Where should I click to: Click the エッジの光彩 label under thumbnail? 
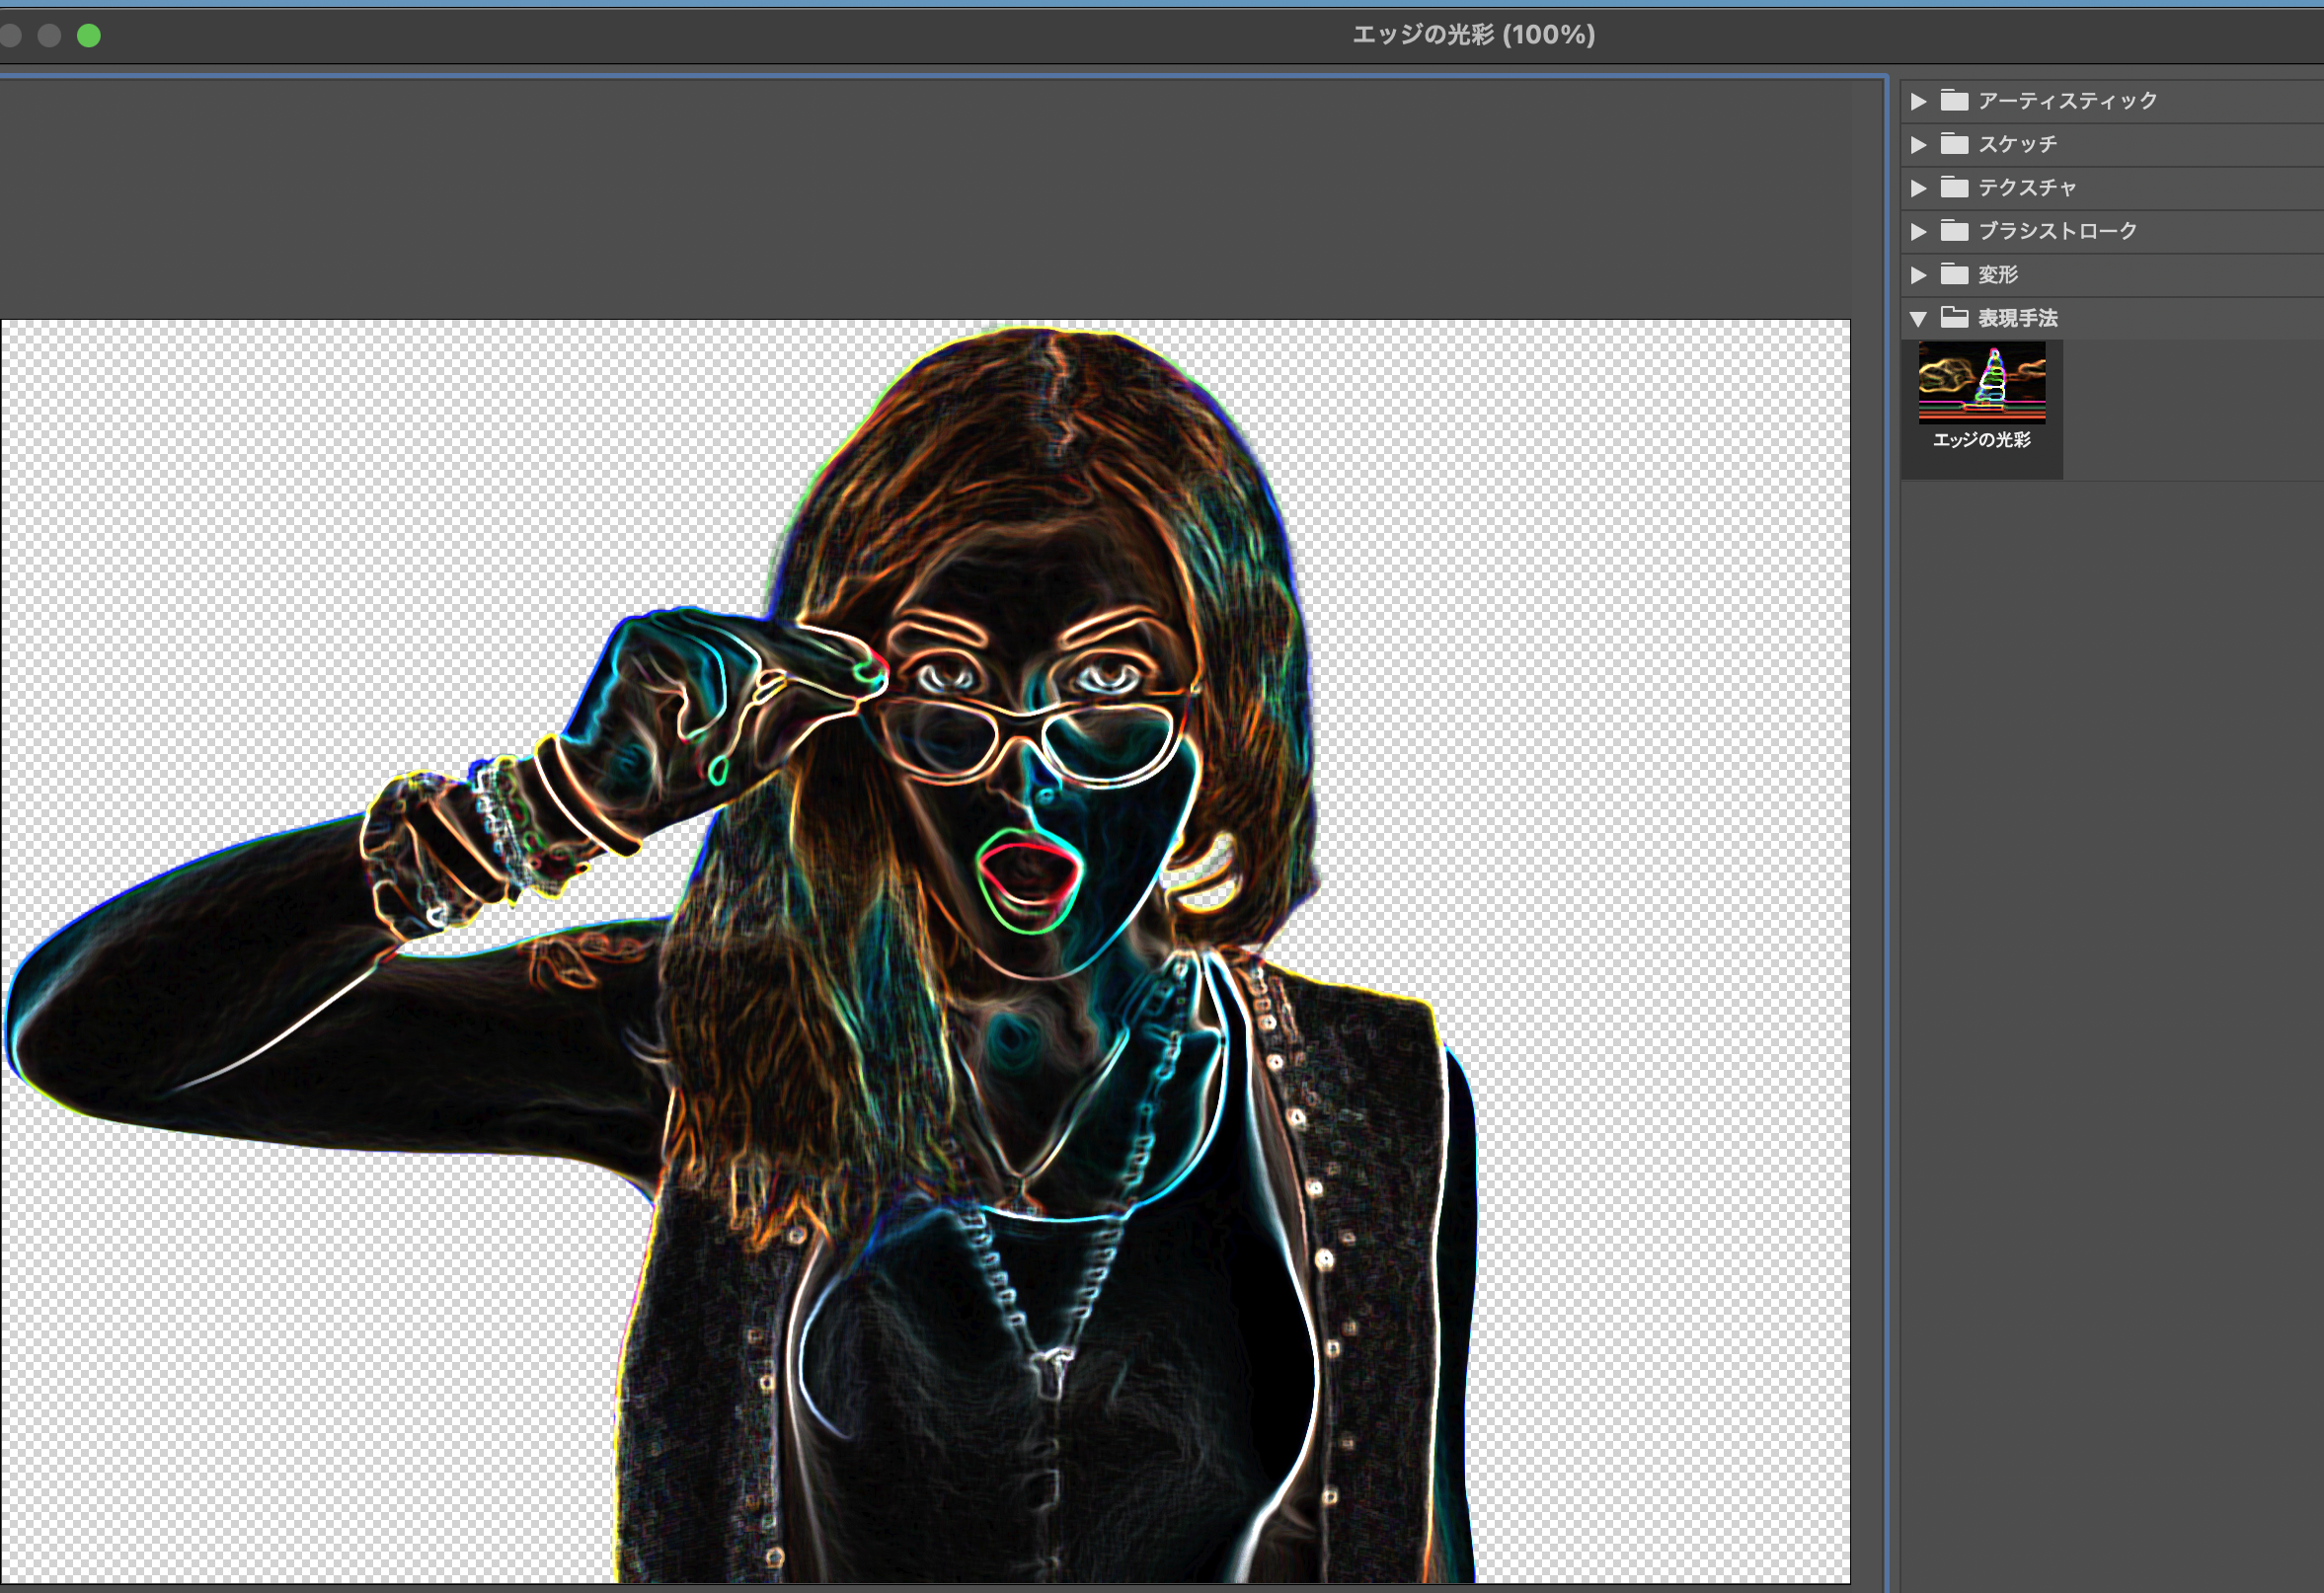click(1981, 440)
